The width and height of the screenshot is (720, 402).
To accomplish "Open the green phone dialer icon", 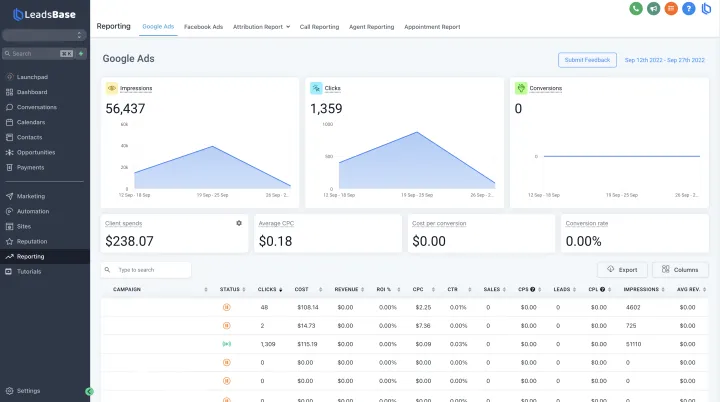I will [636, 8].
